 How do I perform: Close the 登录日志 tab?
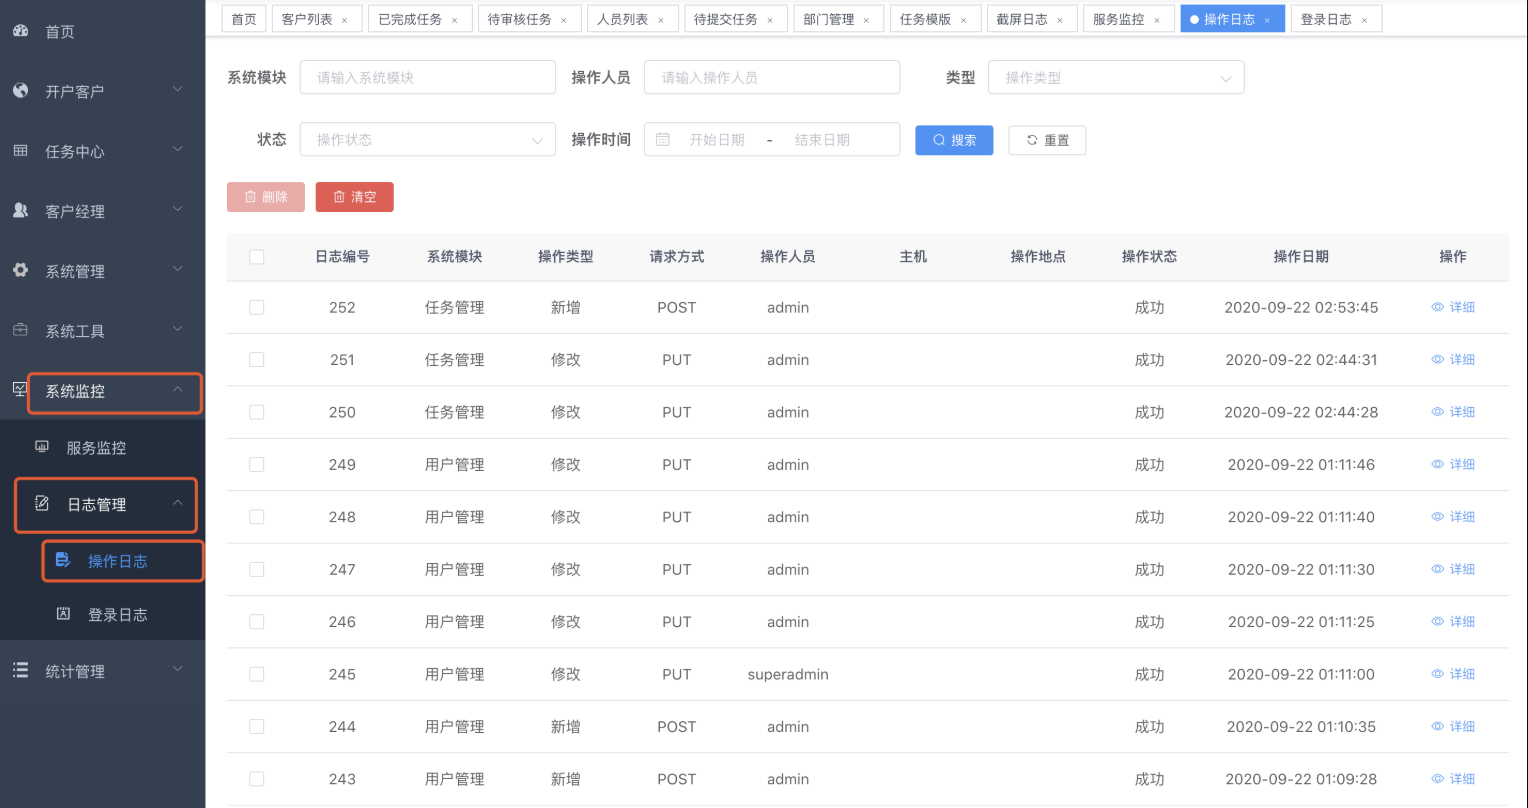pos(1364,20)
